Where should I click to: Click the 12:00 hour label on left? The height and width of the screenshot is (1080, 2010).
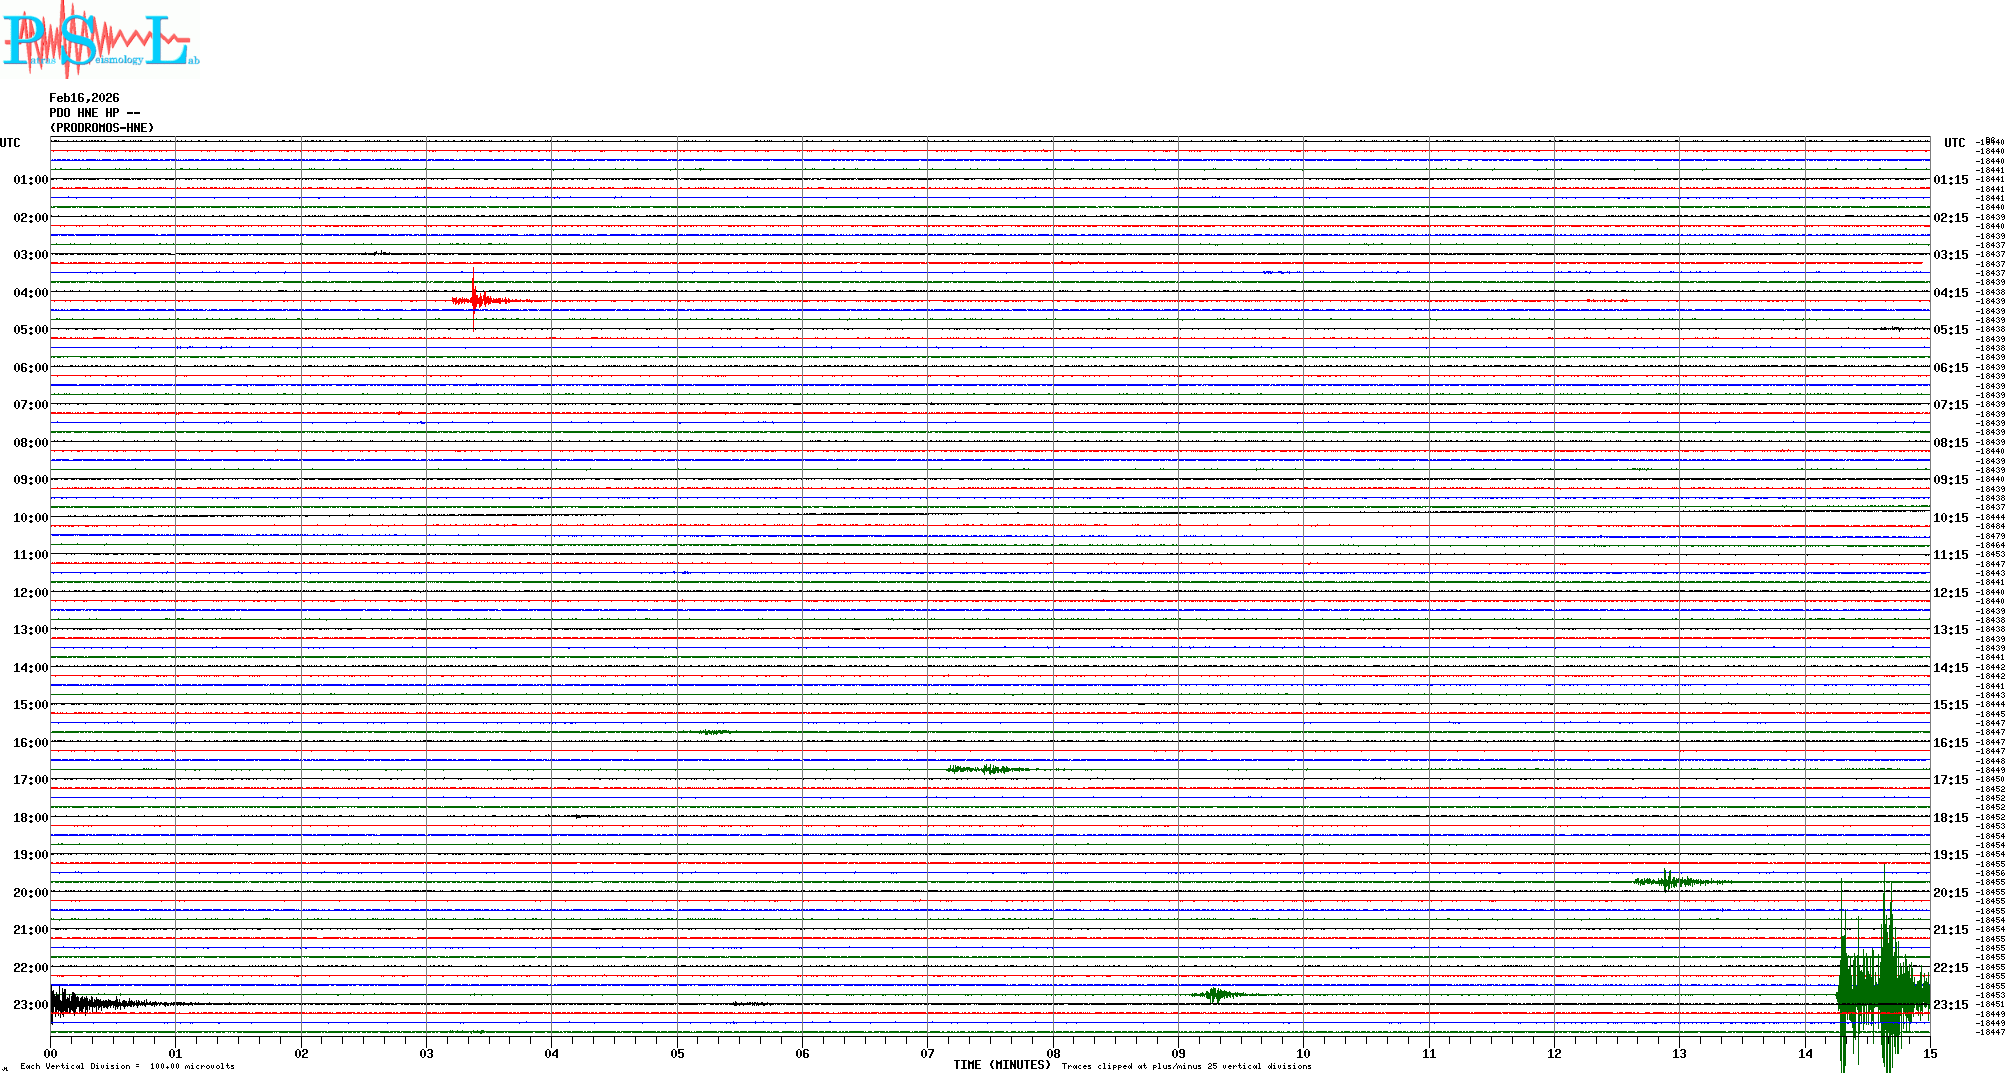30,593
